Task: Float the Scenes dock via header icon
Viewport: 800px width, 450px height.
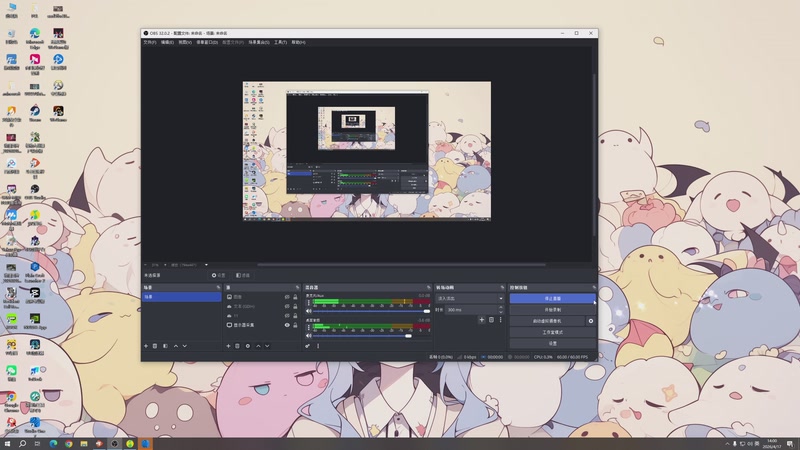Action: pyautogui.click(x=218, y=287)
